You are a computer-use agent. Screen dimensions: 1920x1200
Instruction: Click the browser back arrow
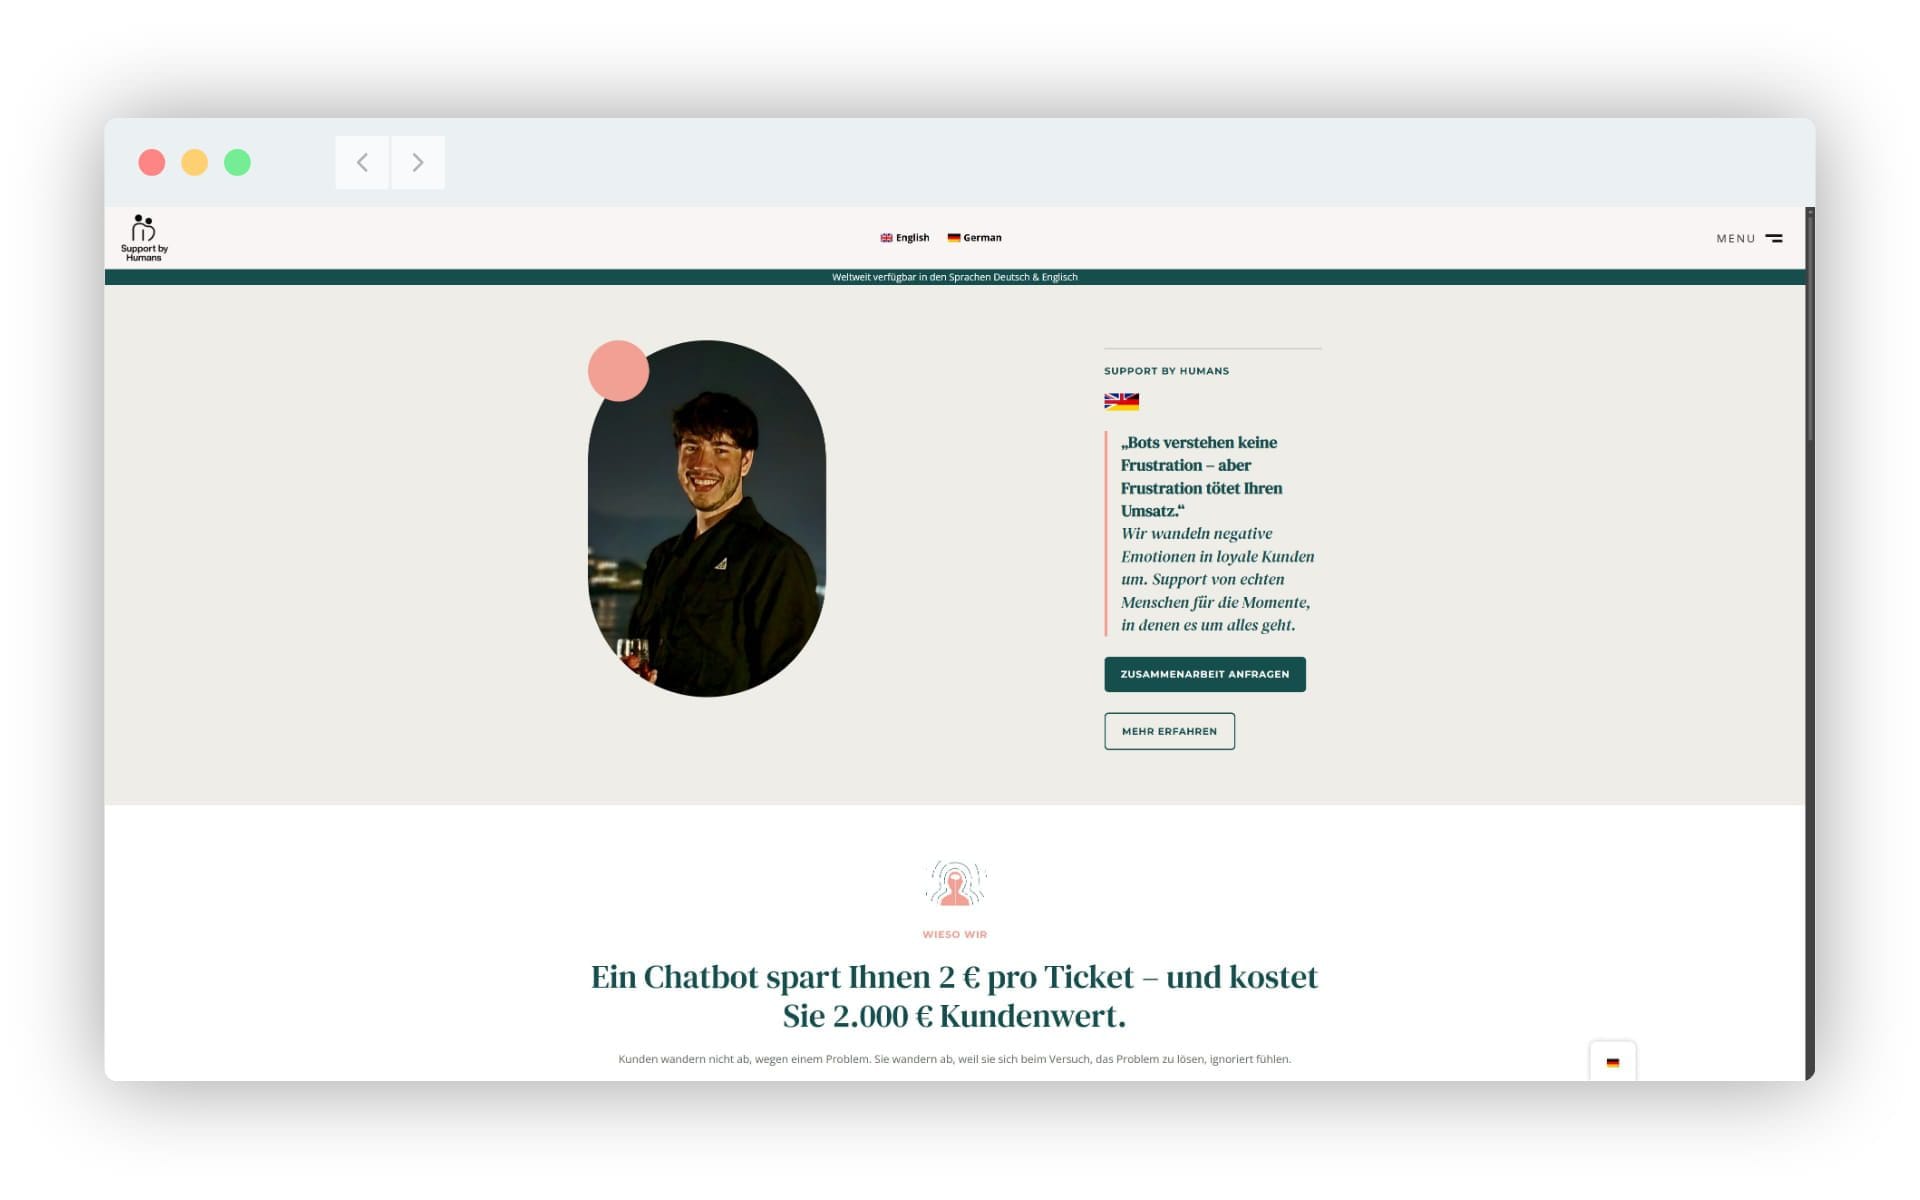click(362, 162)
